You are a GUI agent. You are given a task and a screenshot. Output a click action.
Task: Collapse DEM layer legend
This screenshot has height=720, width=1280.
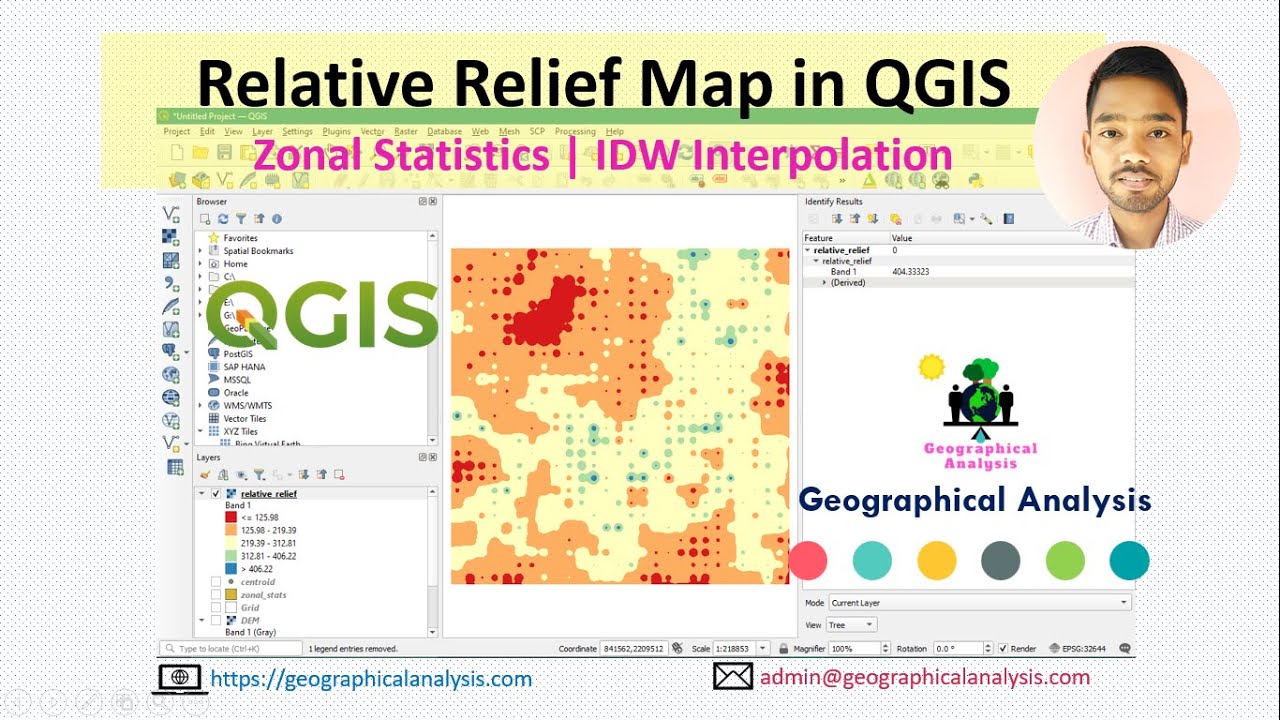(201, 620)
